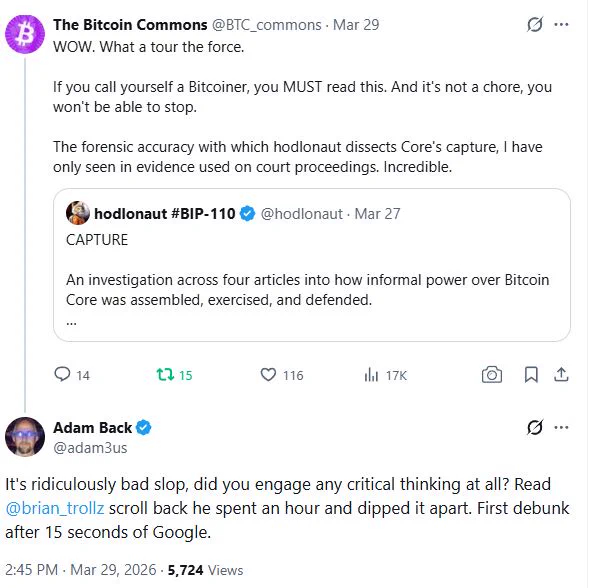This screenshot has width=589, height=588.
Task: Click hodlonaut's small avatar in quote
Action: (78, 213)
